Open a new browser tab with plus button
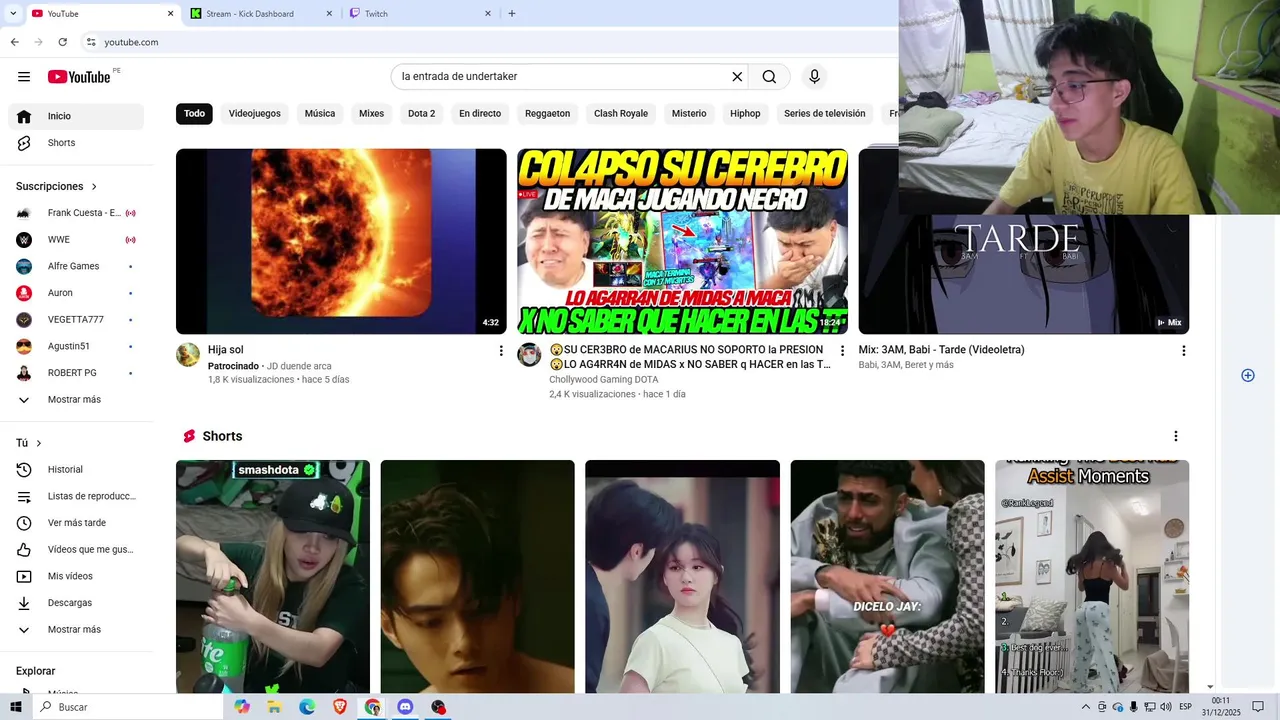 click(x=512, y=13)
